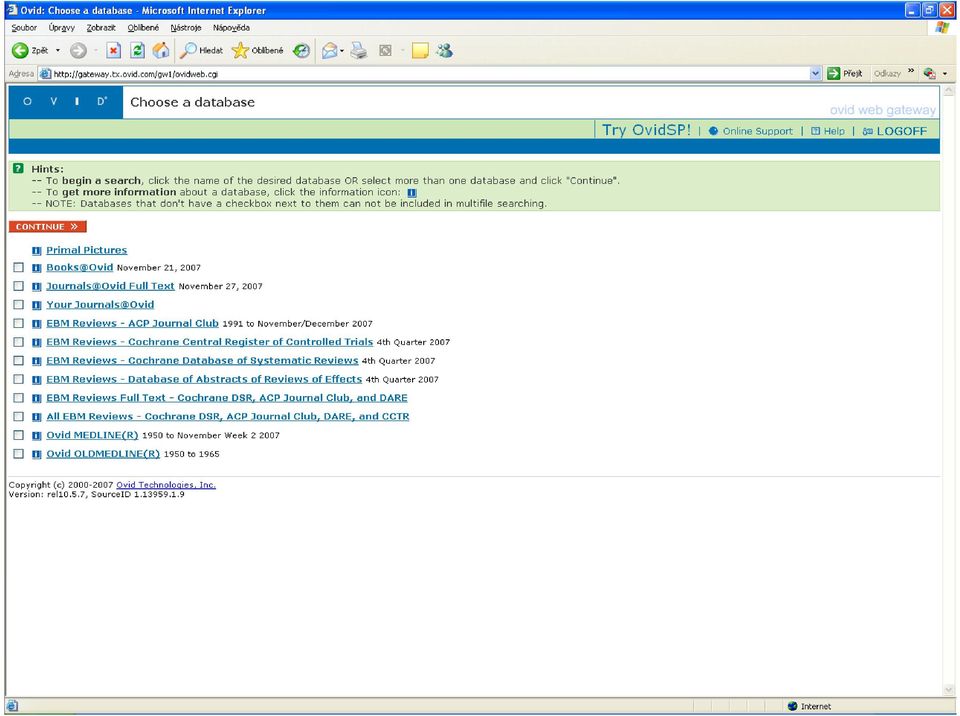Open info icon for EBM Reviews ACP Journal Club

(37, 324)
